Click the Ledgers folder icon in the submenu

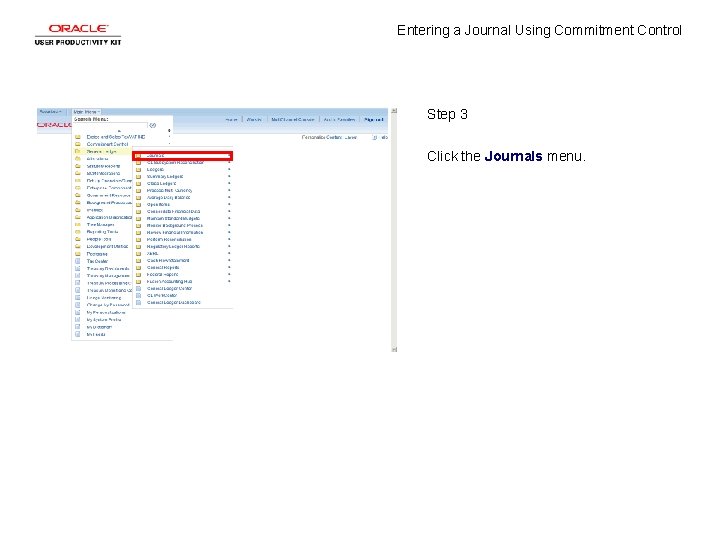tap(138, 169)
